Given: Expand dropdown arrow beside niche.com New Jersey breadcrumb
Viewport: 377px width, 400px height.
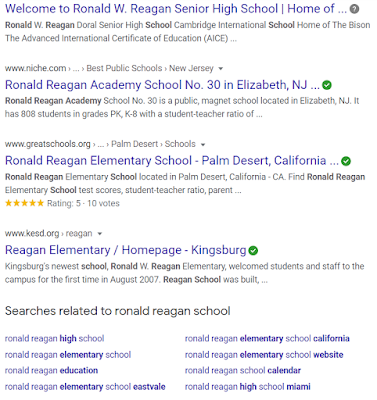Looking at the screenshot, I should click(x=220, y=69).
